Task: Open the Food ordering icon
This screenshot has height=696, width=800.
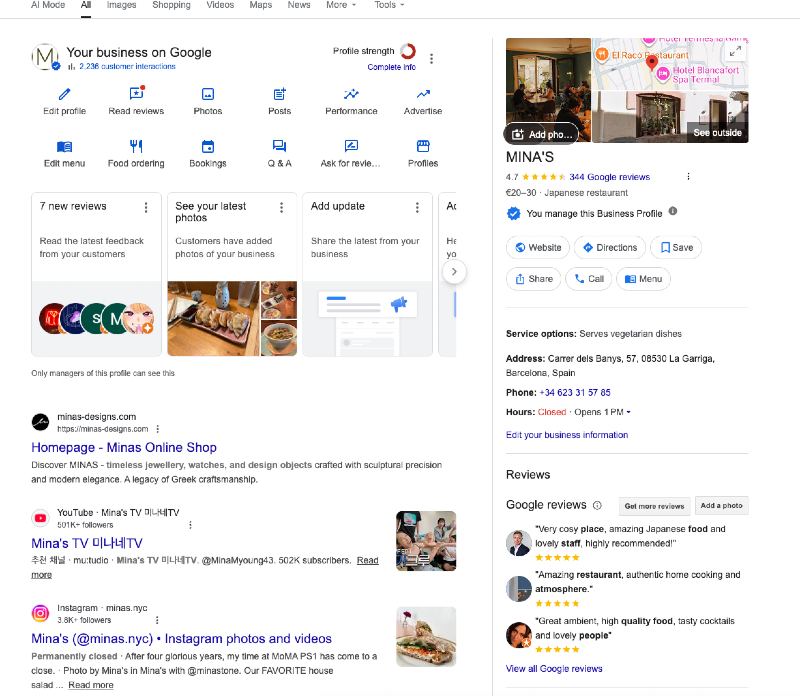Action: 136,146
